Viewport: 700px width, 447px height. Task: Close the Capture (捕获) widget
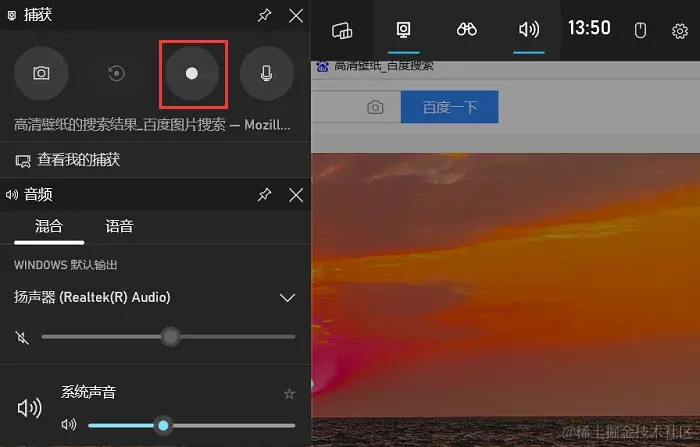(296, 16)
